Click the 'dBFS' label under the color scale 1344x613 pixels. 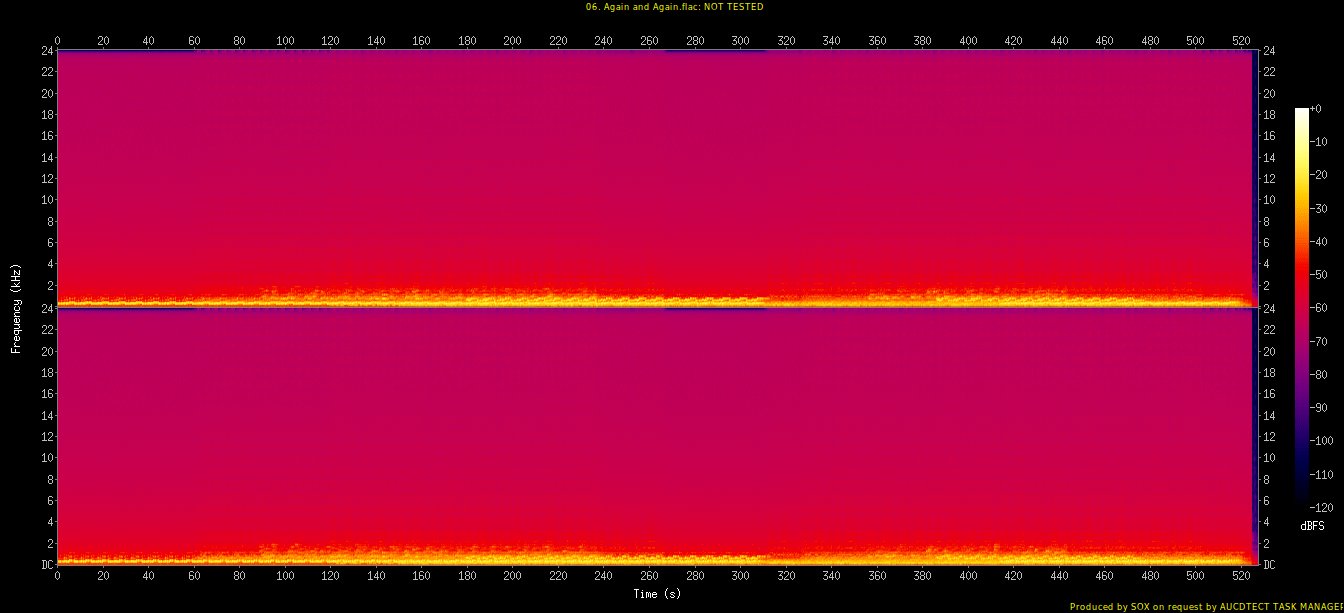click(x=1312, y=525)
